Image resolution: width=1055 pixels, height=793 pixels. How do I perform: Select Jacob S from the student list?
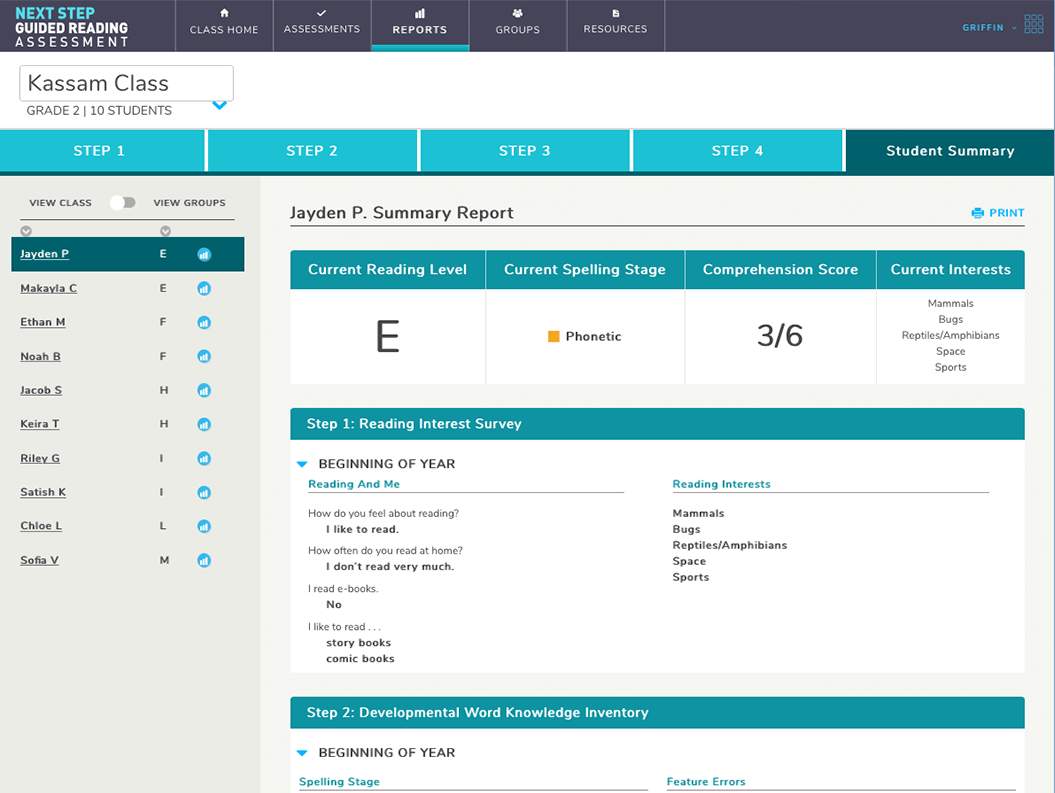click(41, 391)
